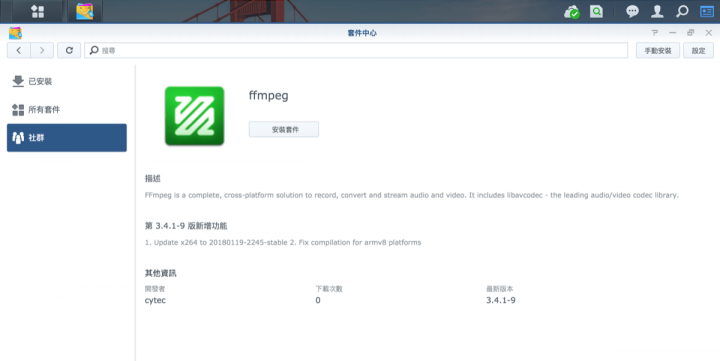This screenshot has width=720, height=361.
Task: Open the widgets panel icon
Action: click(707, 11)
